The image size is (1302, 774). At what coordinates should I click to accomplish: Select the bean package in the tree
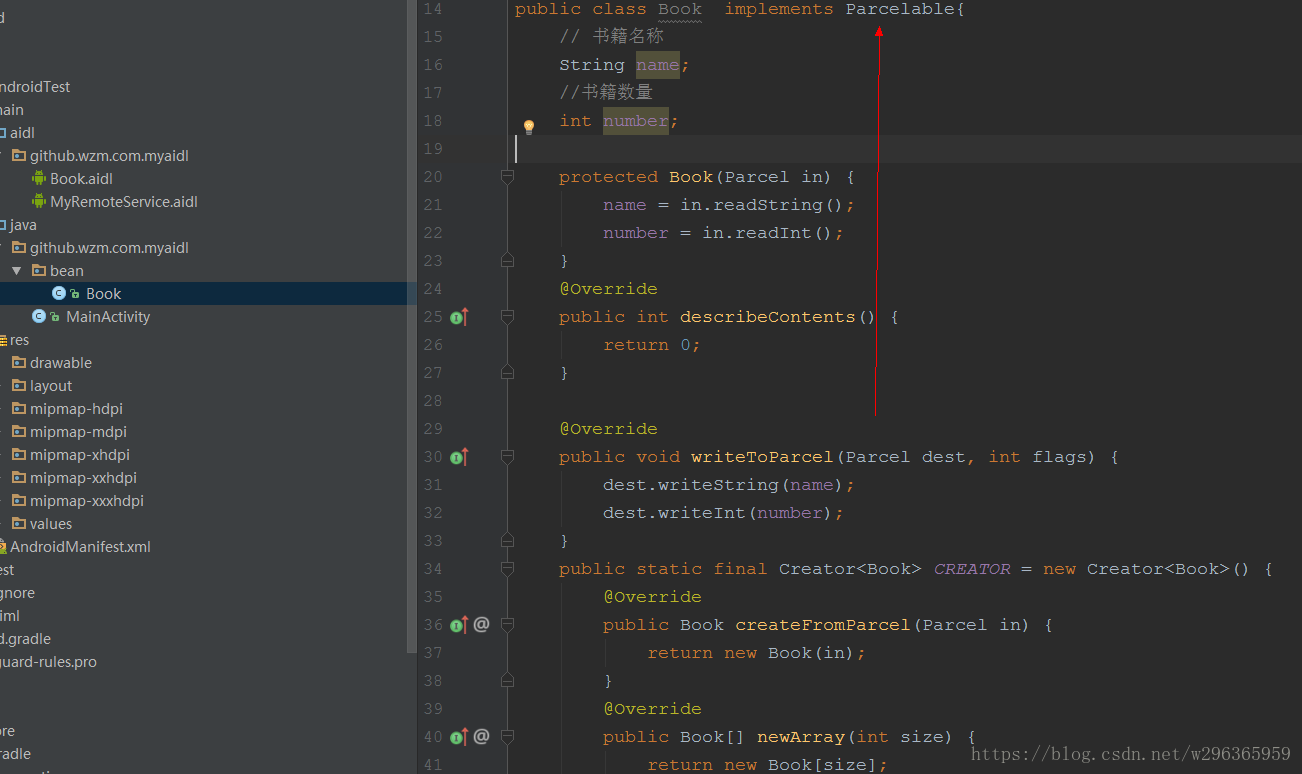(67, 271)
